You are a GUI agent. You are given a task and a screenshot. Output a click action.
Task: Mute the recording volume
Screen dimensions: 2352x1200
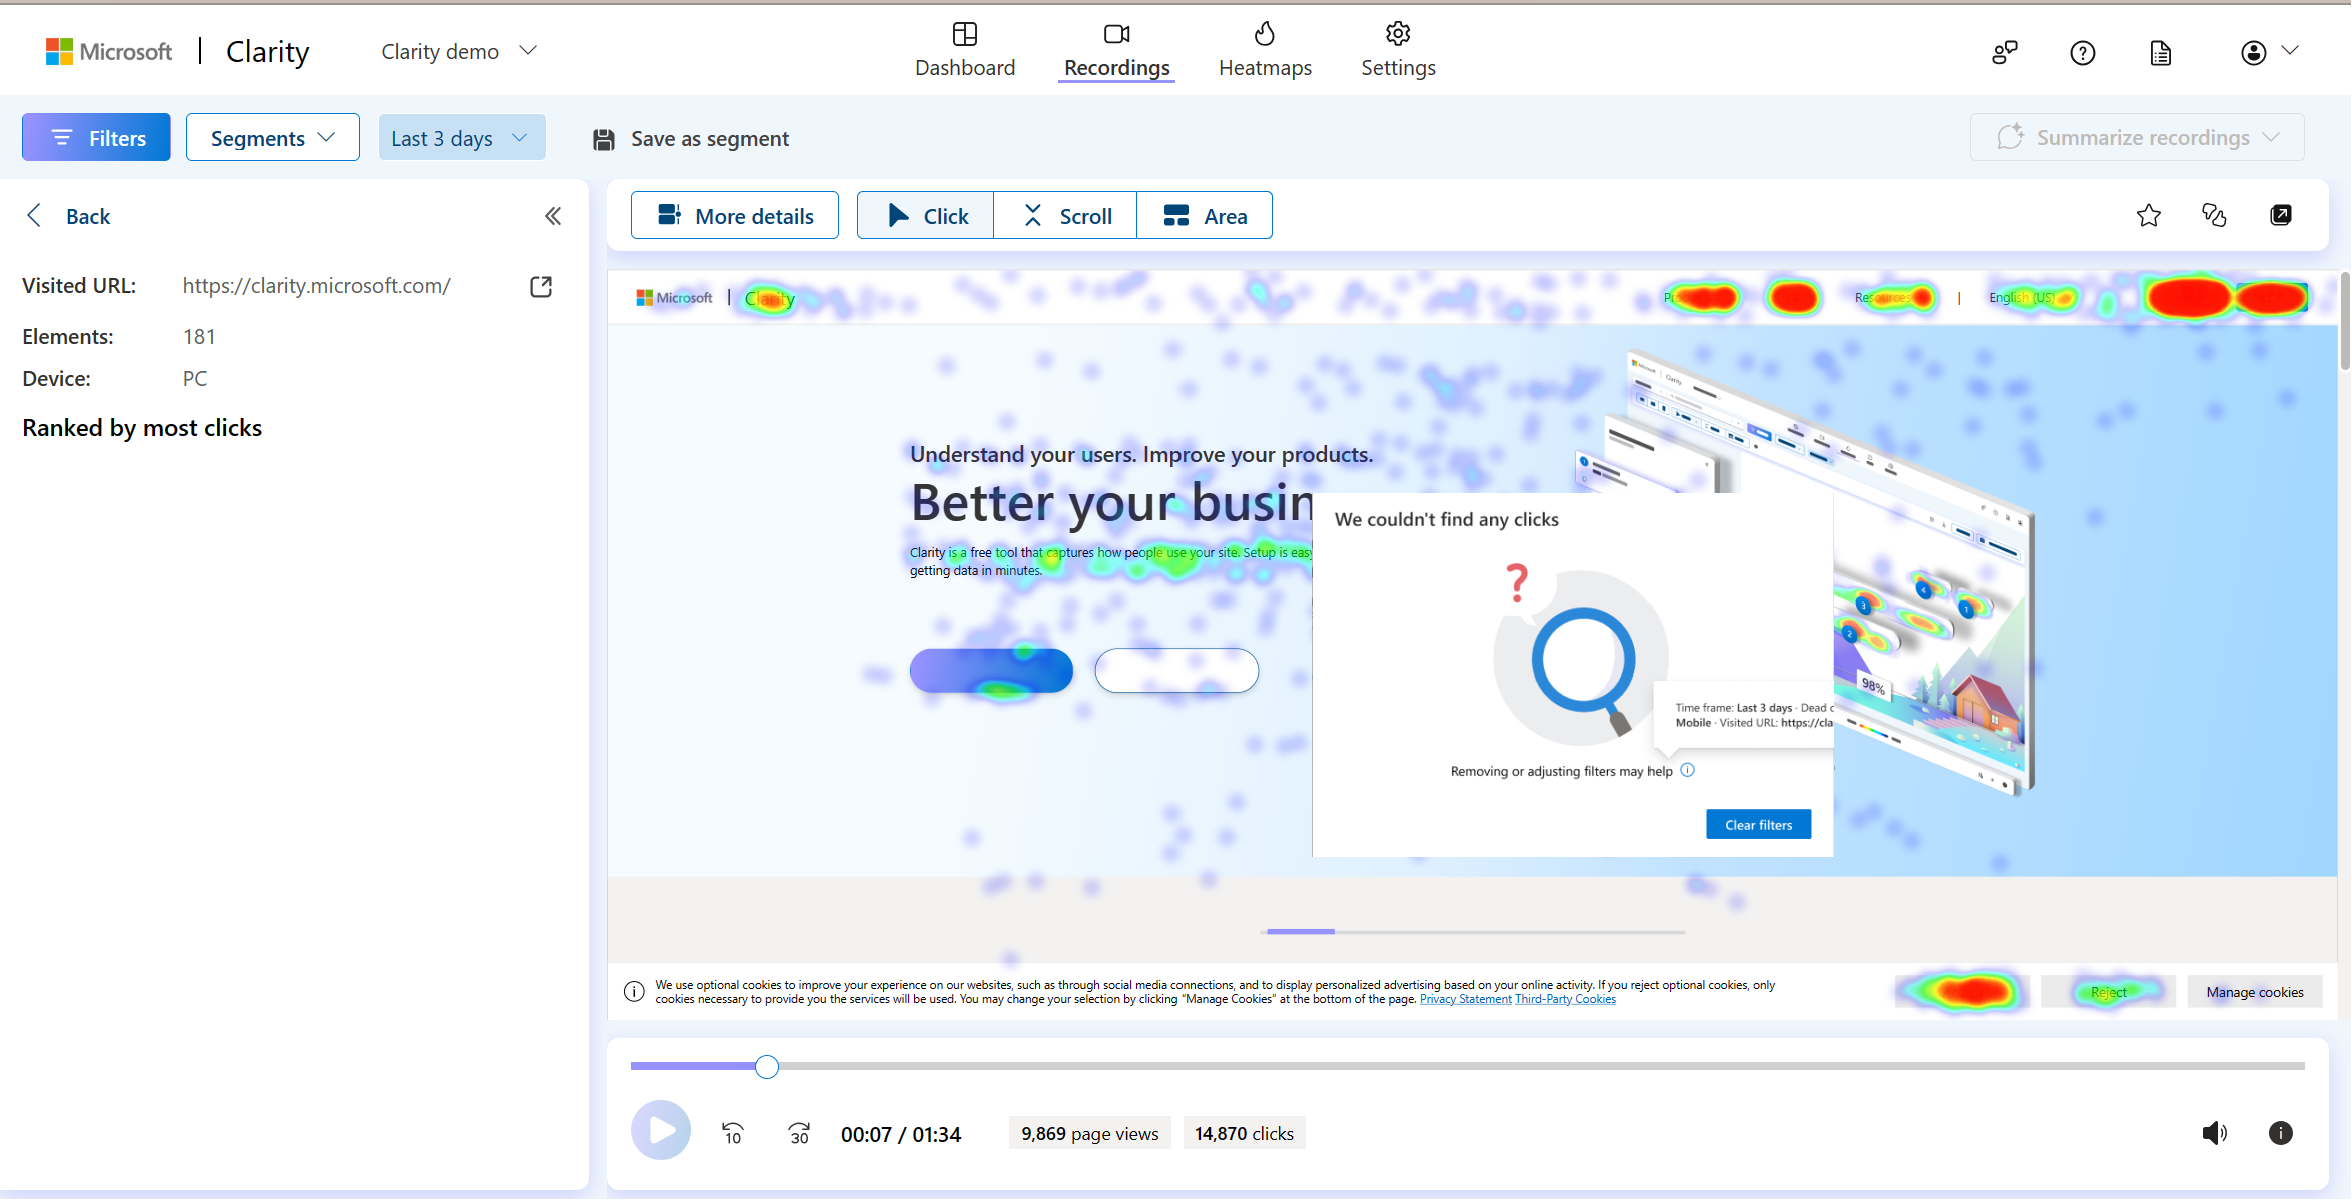click(2215, 1133)
